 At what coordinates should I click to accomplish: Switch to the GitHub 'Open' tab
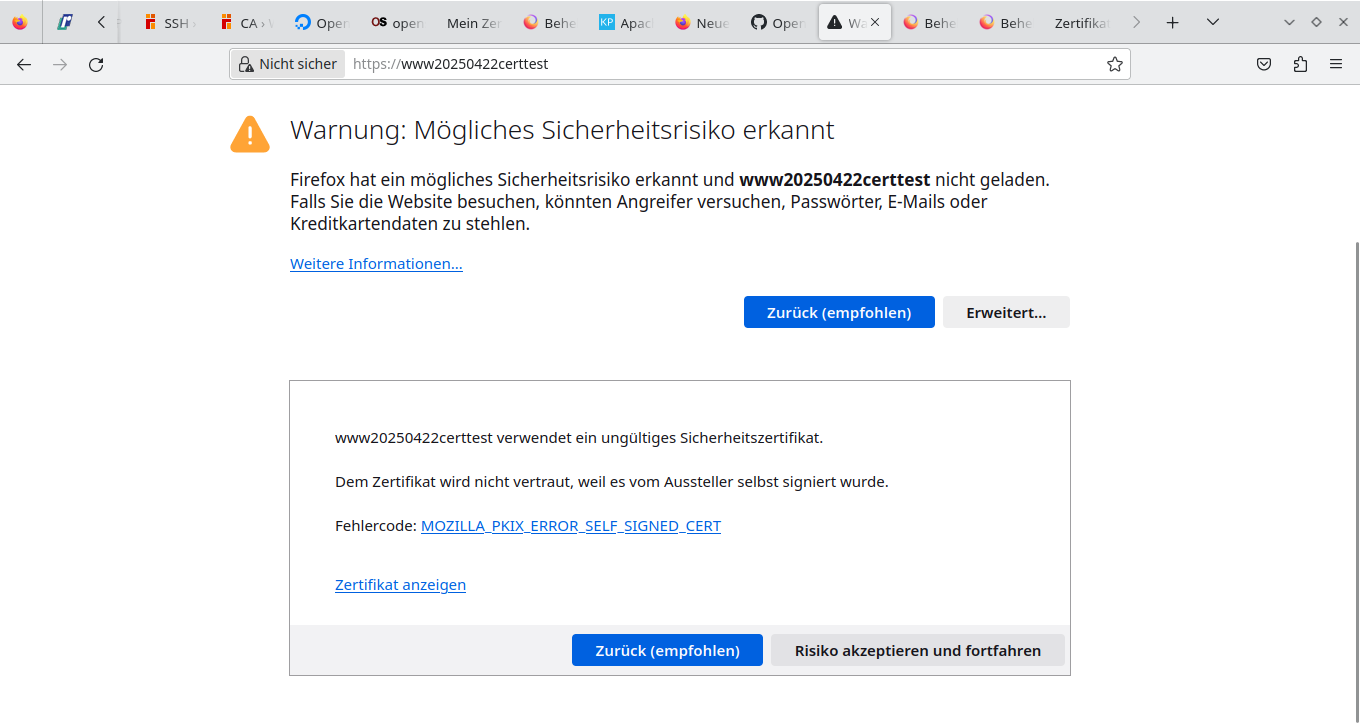click(x=776, y=22)
